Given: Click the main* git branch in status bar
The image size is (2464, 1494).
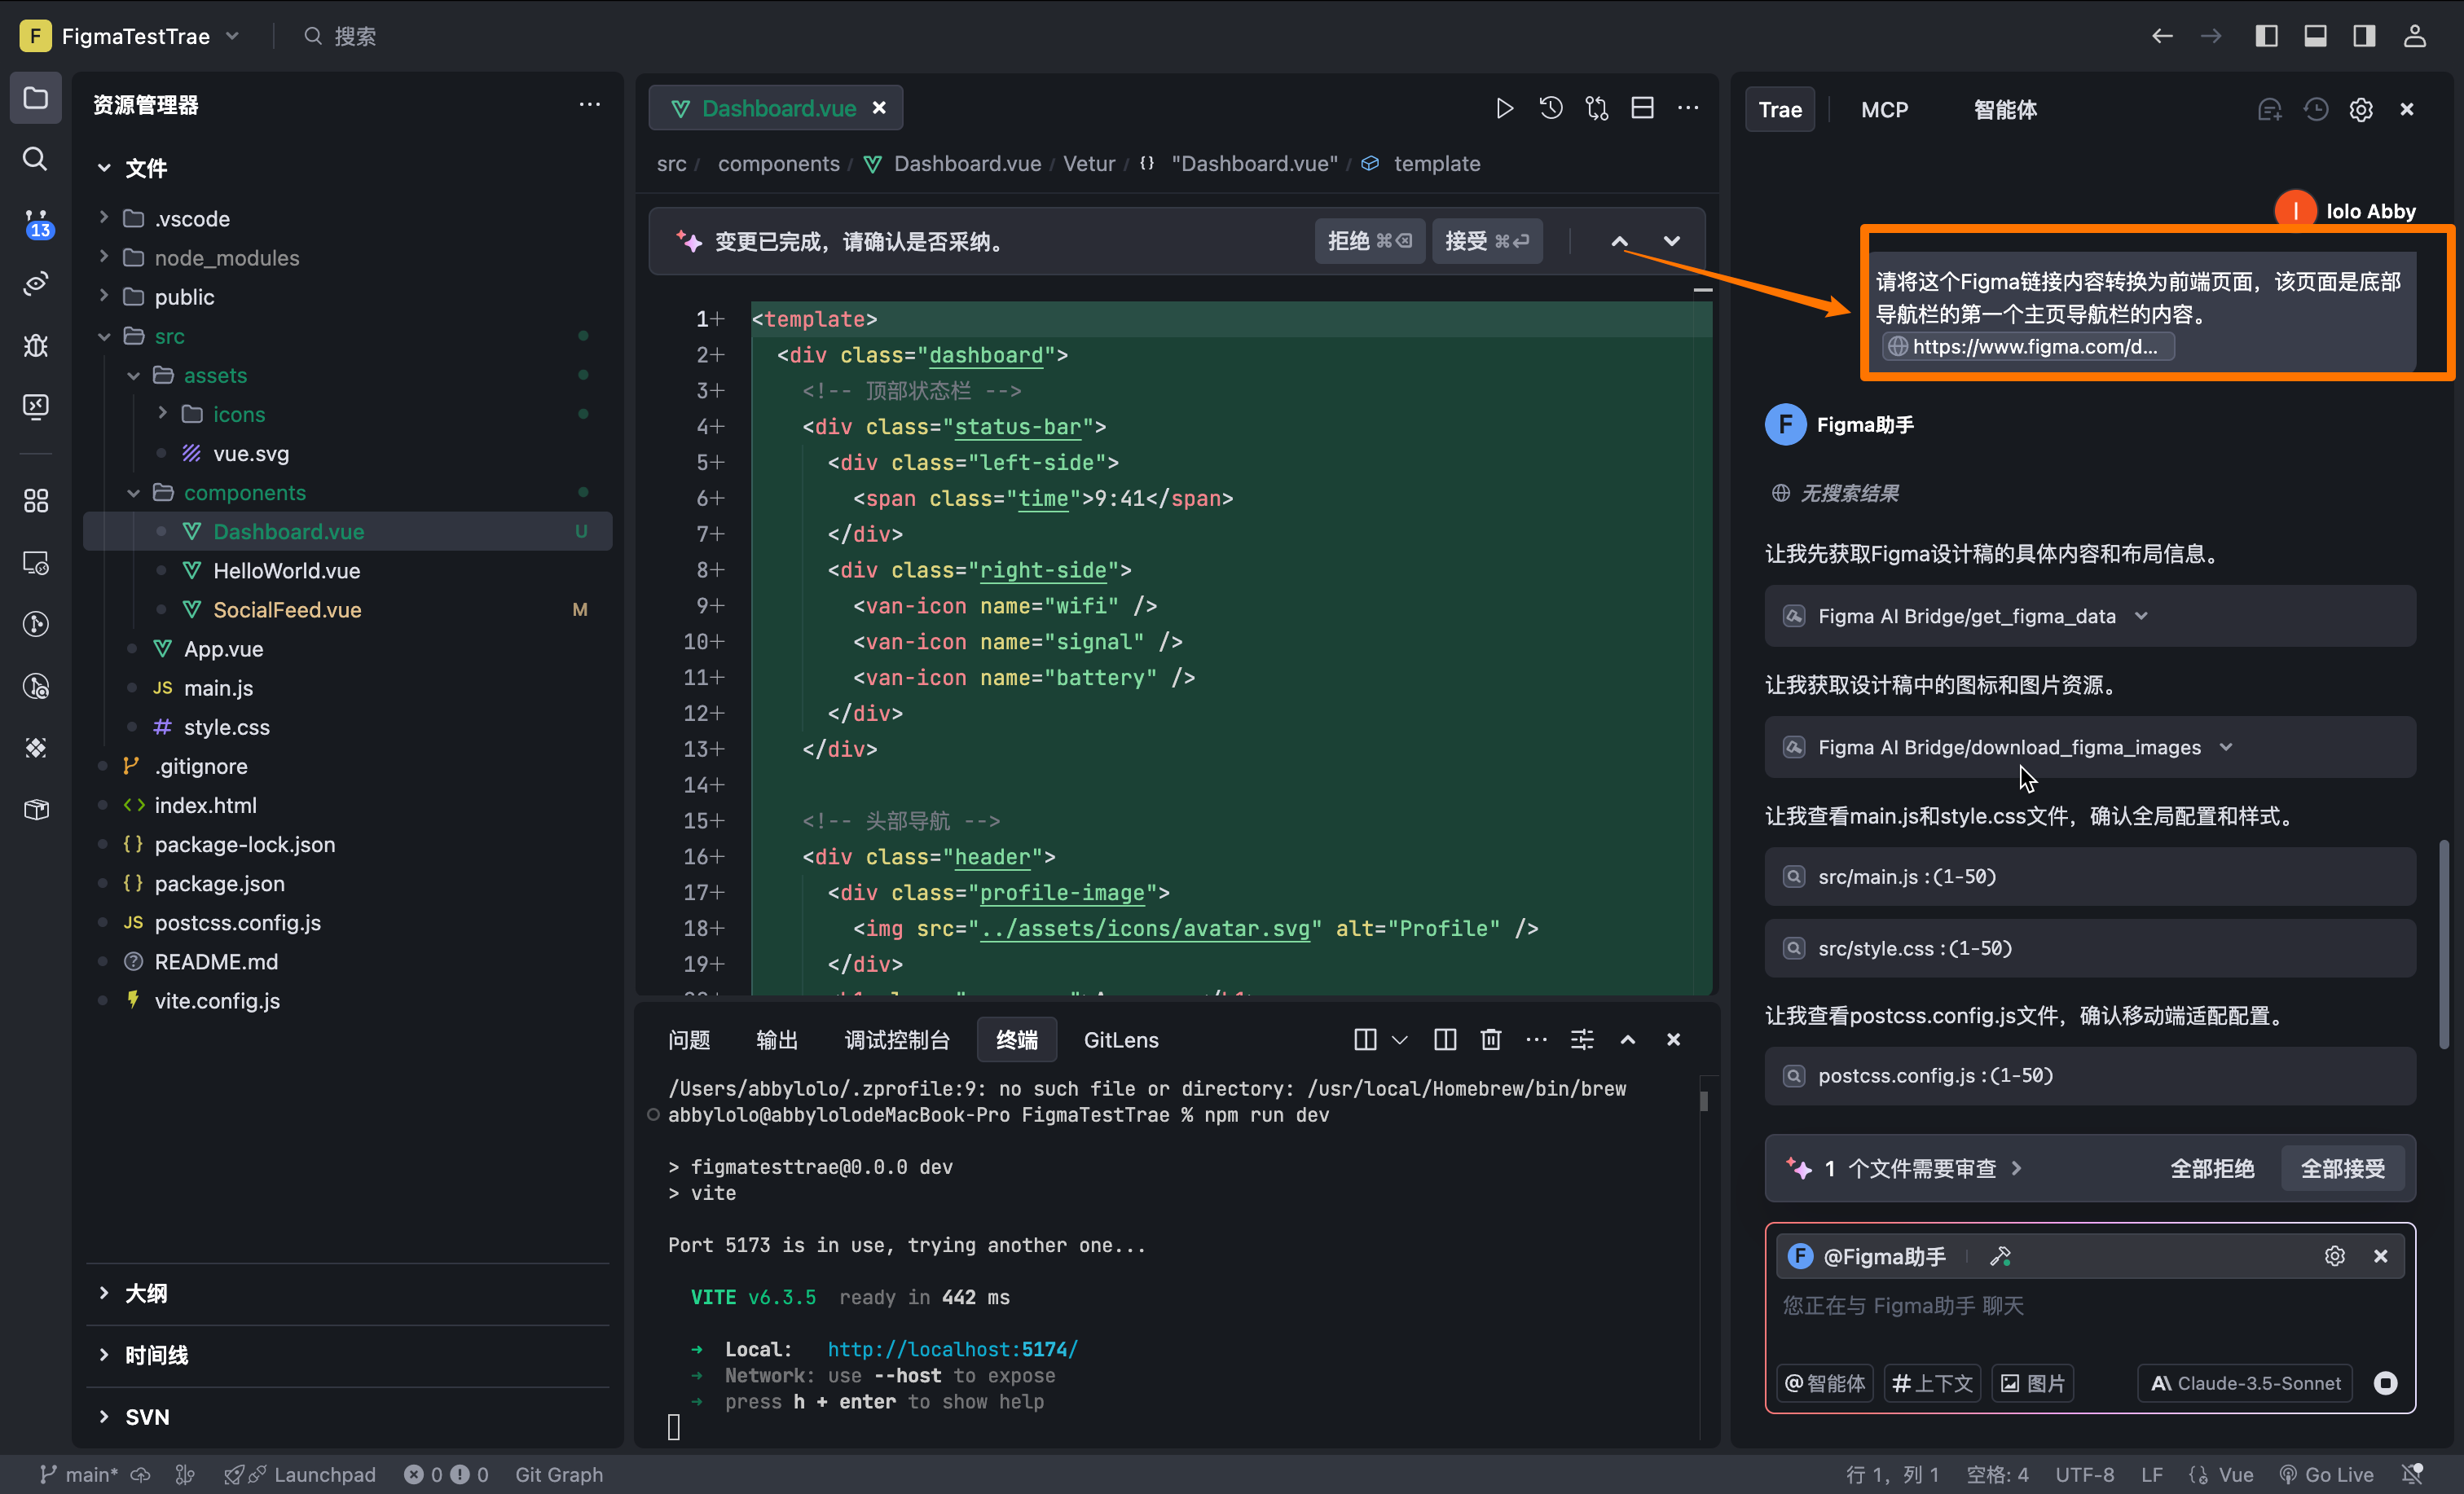Looking at the screenshot, I should 79,1474.
